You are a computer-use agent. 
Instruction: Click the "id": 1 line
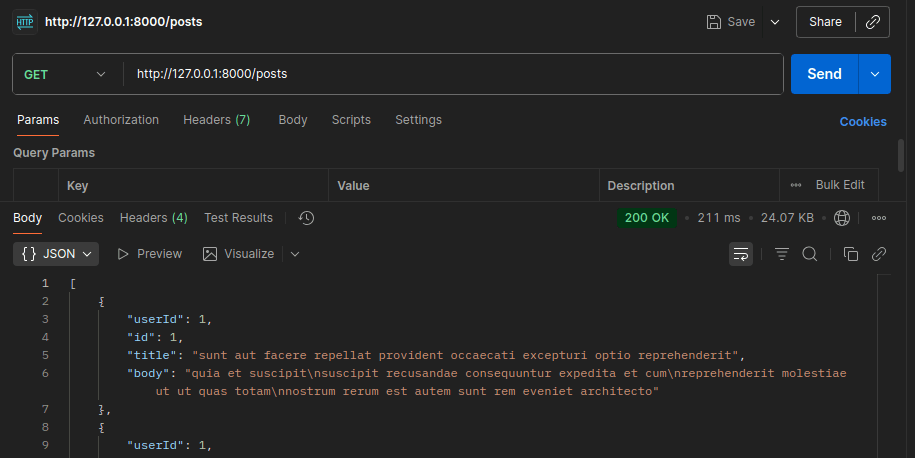155,337
